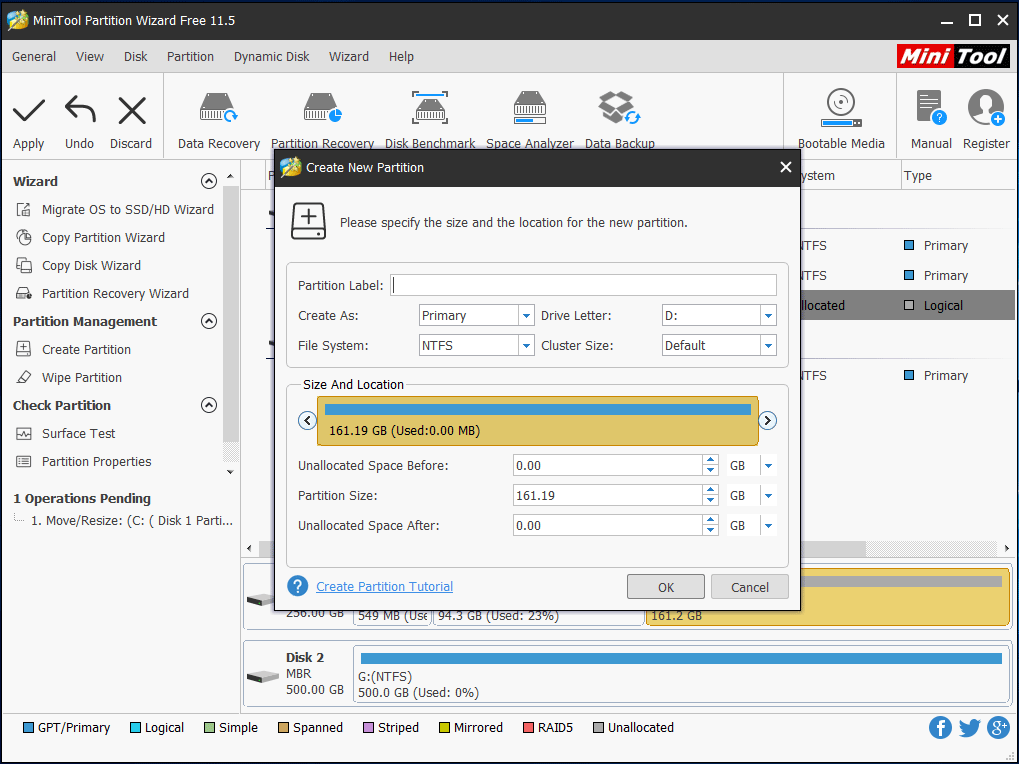Start Migrate OS to SSD/HD Wizard
1019x764 pixels.
[x=127, y=210]
